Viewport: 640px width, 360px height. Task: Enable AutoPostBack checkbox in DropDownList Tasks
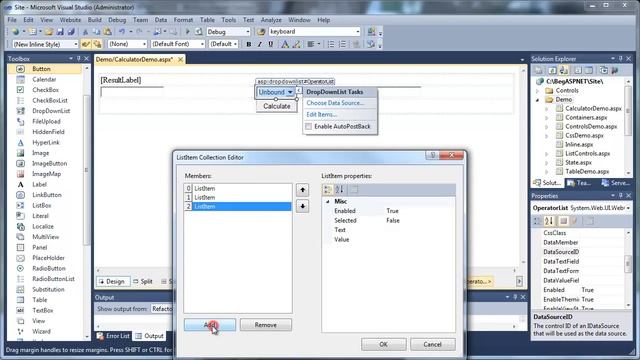(x=309, y=127)
